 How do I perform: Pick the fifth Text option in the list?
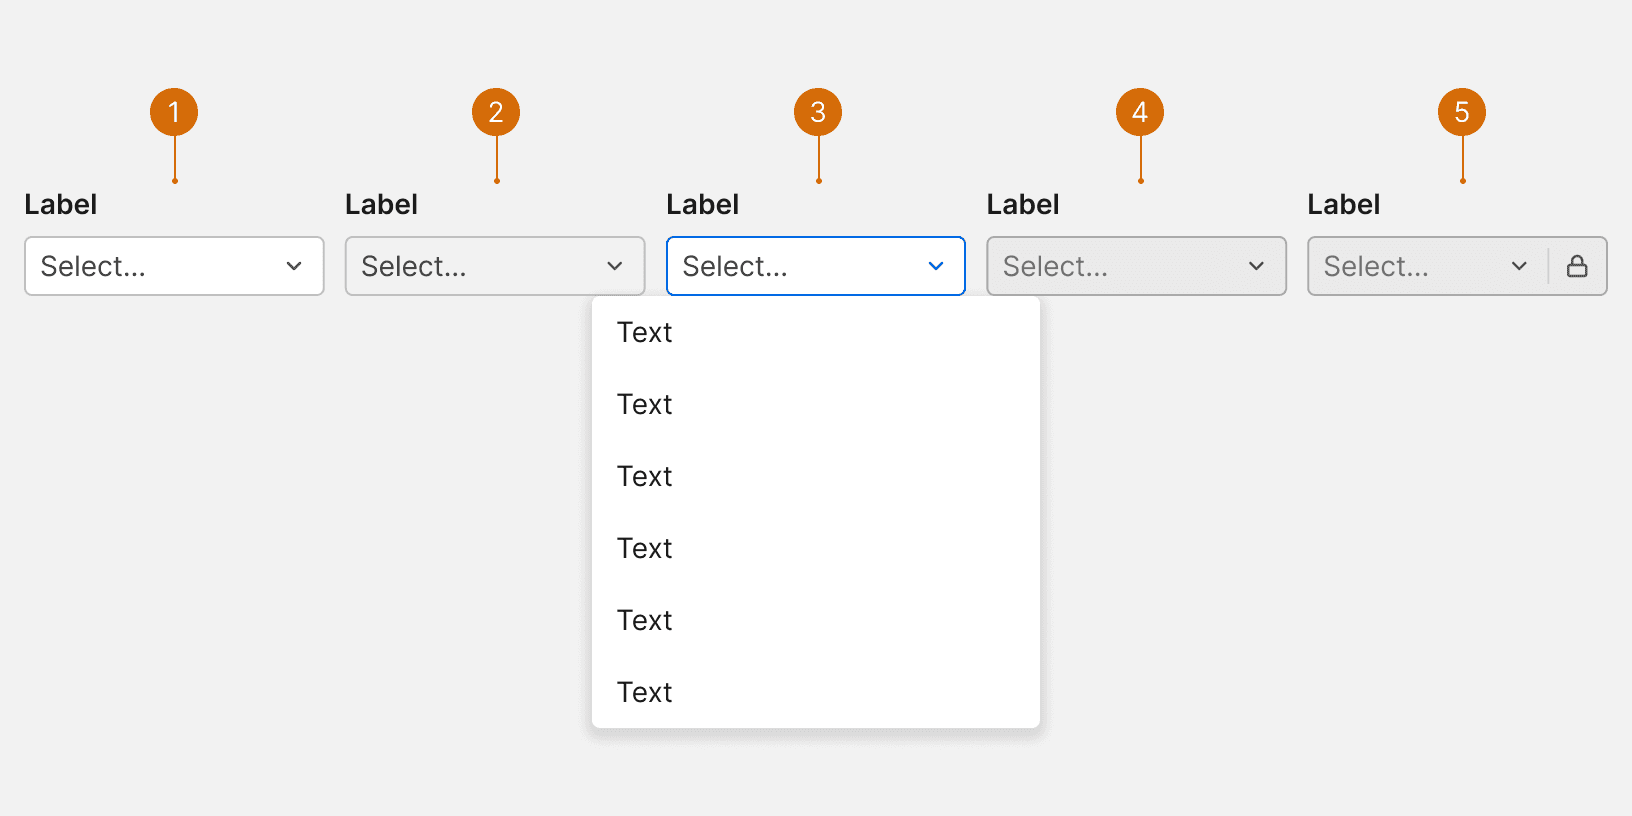point(645,620)
